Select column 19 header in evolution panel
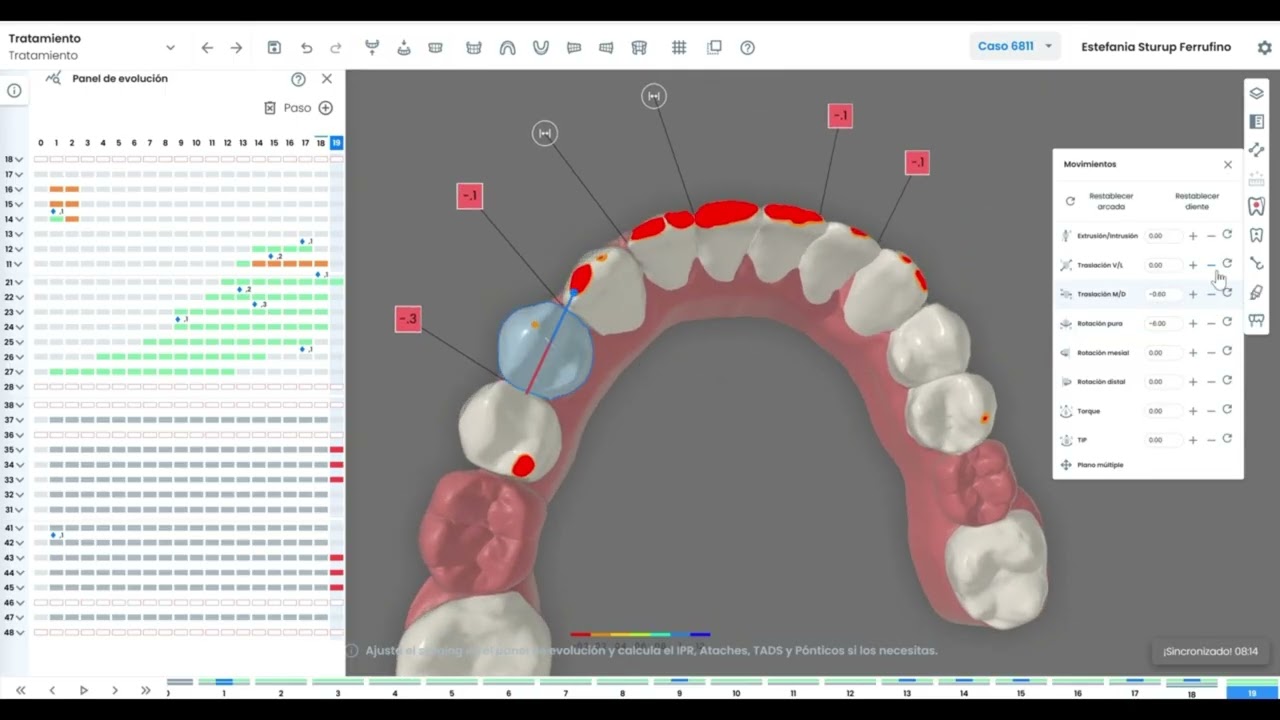The width and height of the screenshot is (1280, 720). (336, 143)
